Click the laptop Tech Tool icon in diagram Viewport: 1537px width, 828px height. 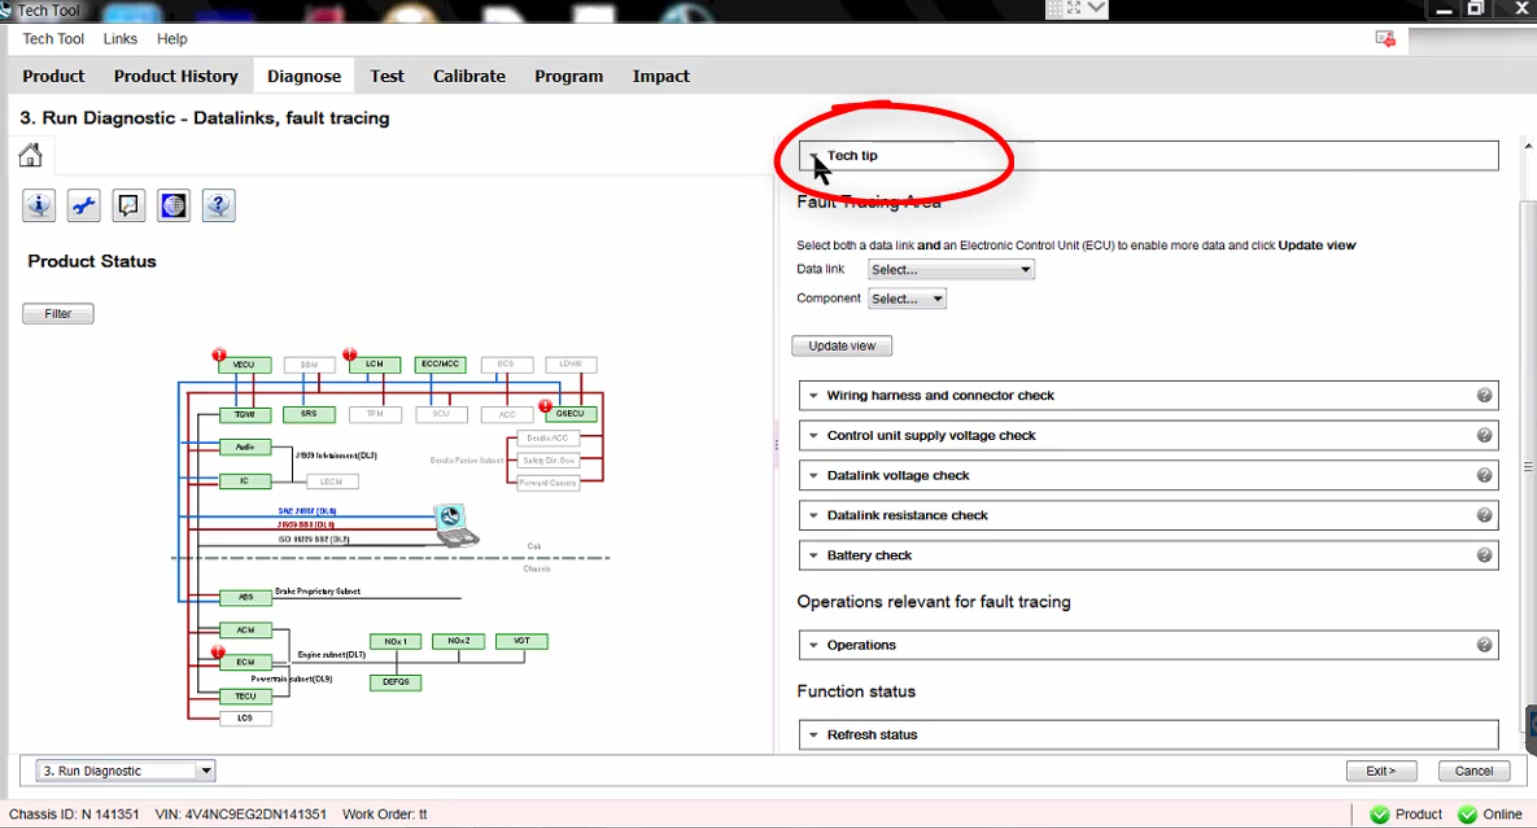[x=456, y=526]
